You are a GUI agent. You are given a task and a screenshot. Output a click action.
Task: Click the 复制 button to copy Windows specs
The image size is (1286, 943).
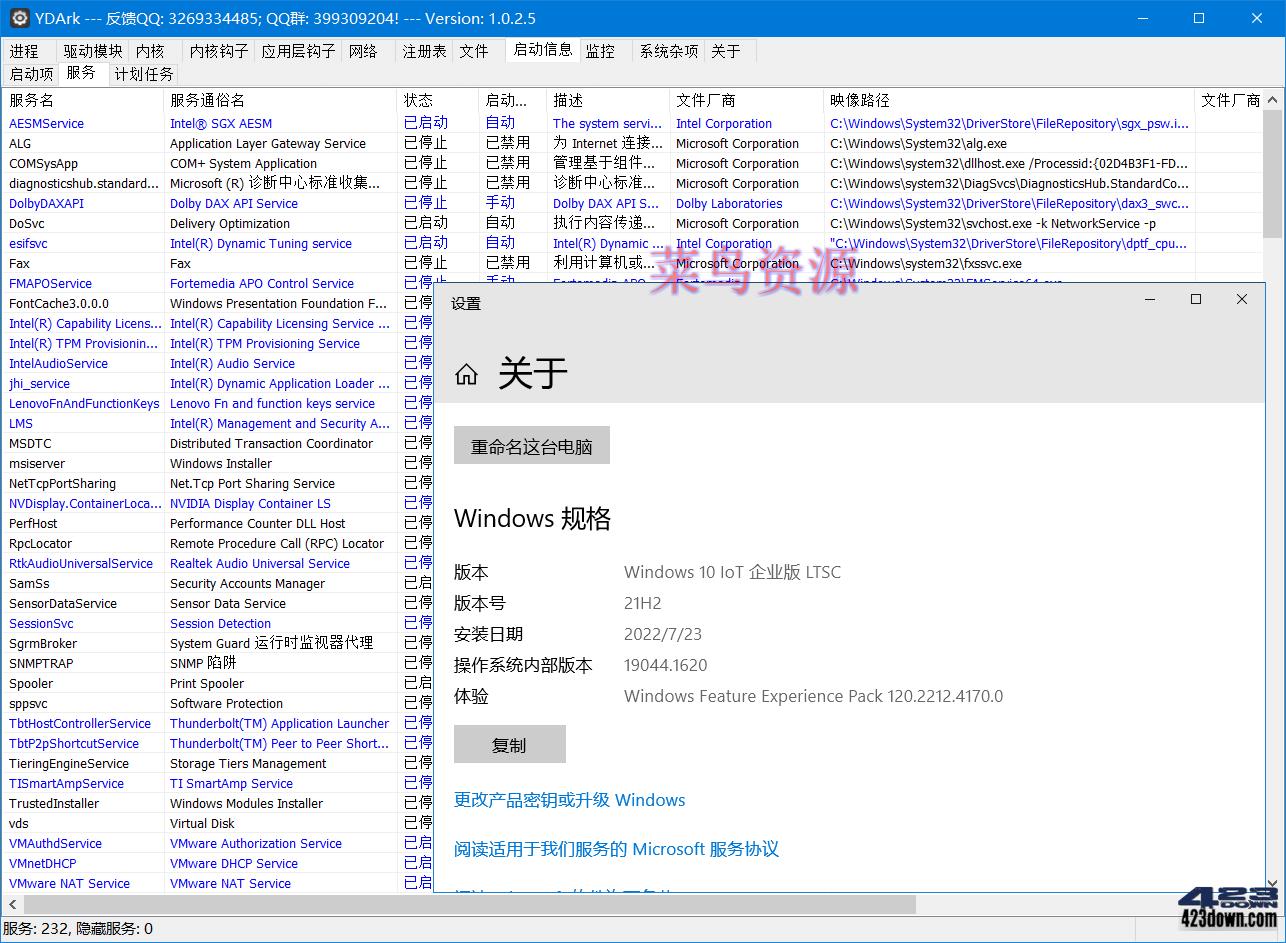tap(509, 744)
